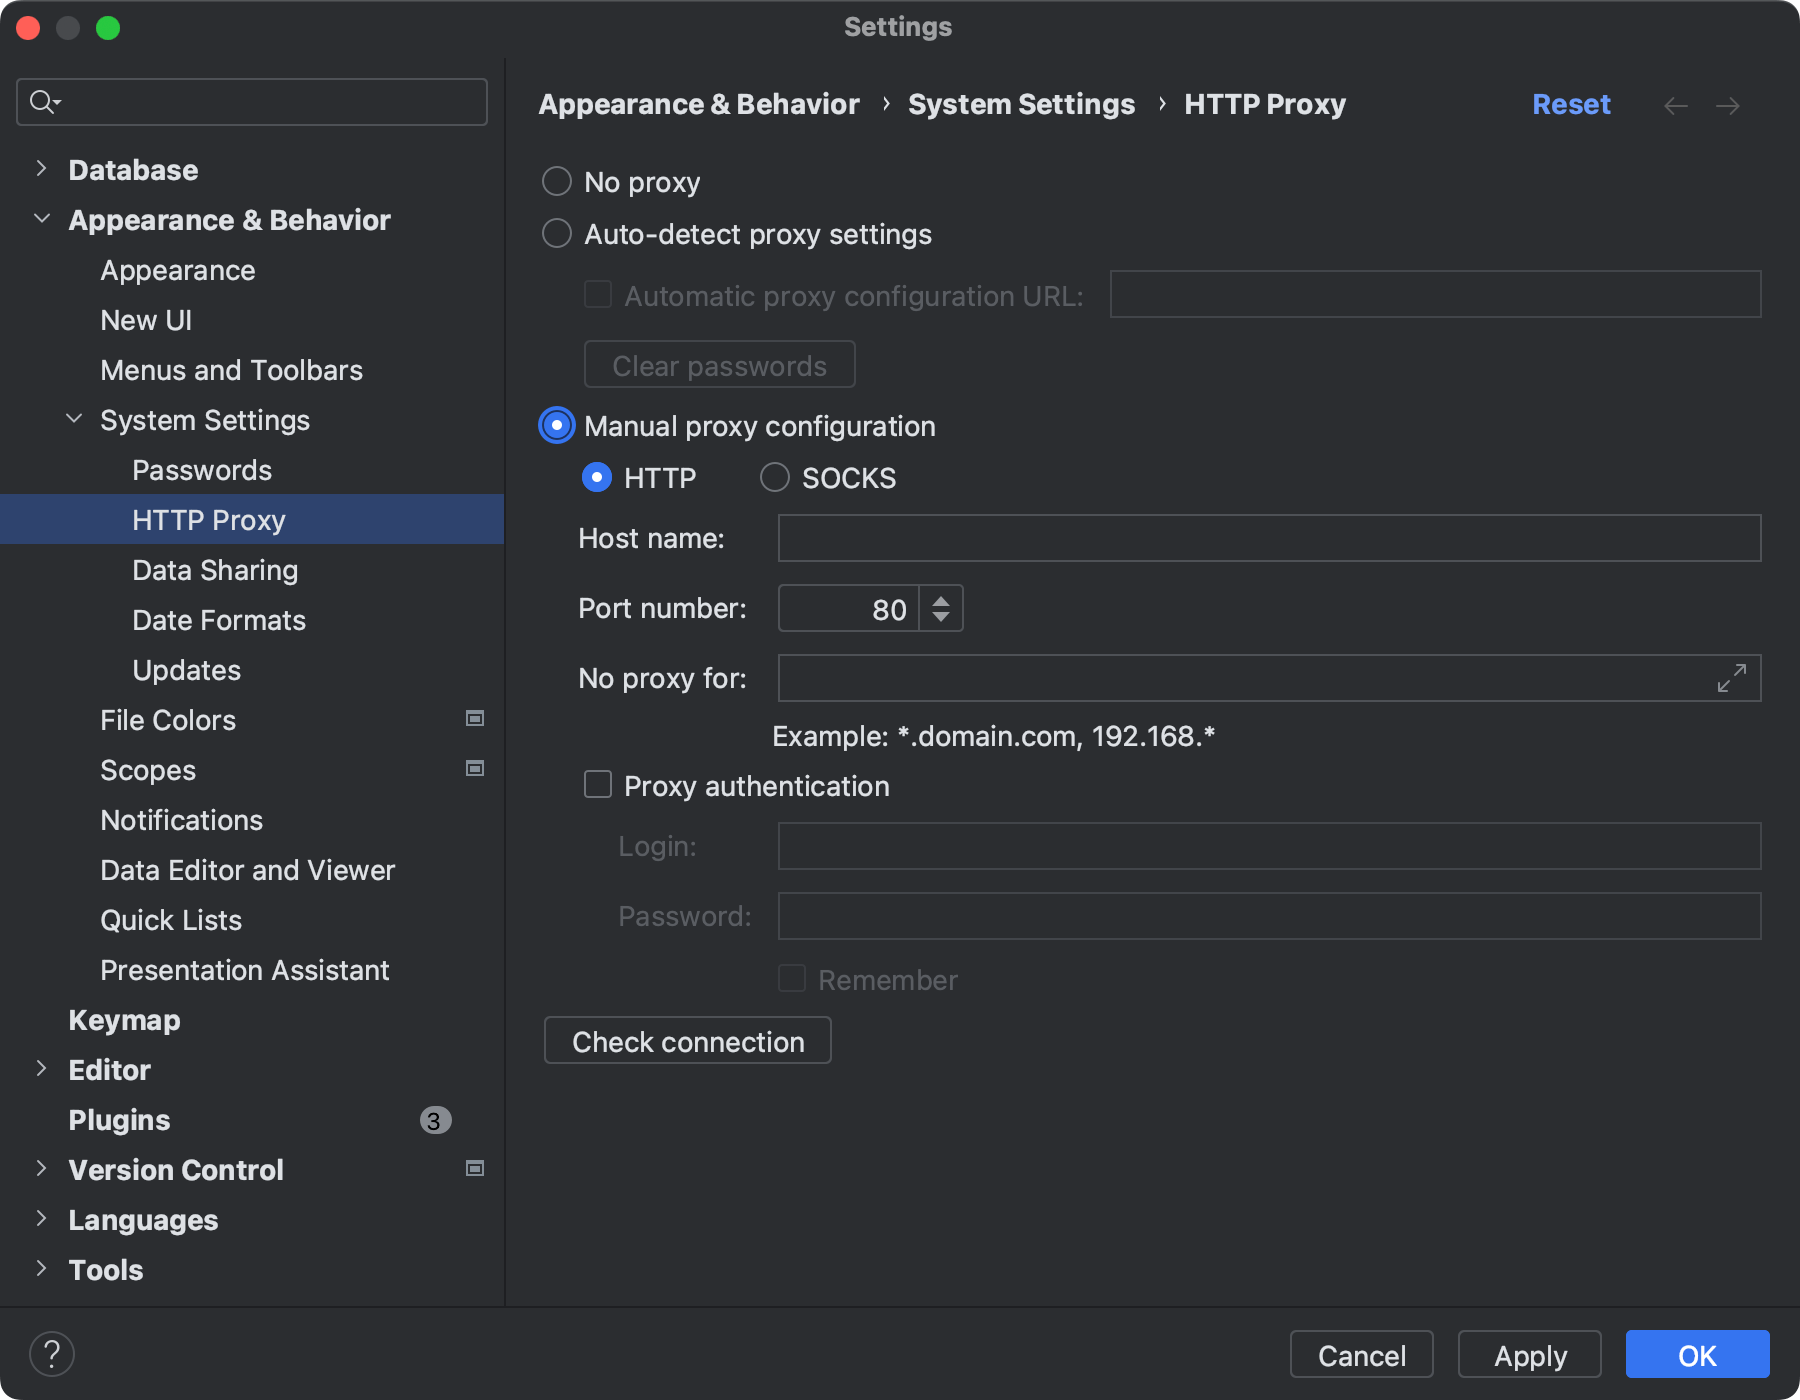Collapse the Appearance & Behavior section
Screen dimensions: 1800x1400
(x=41, y=219)
